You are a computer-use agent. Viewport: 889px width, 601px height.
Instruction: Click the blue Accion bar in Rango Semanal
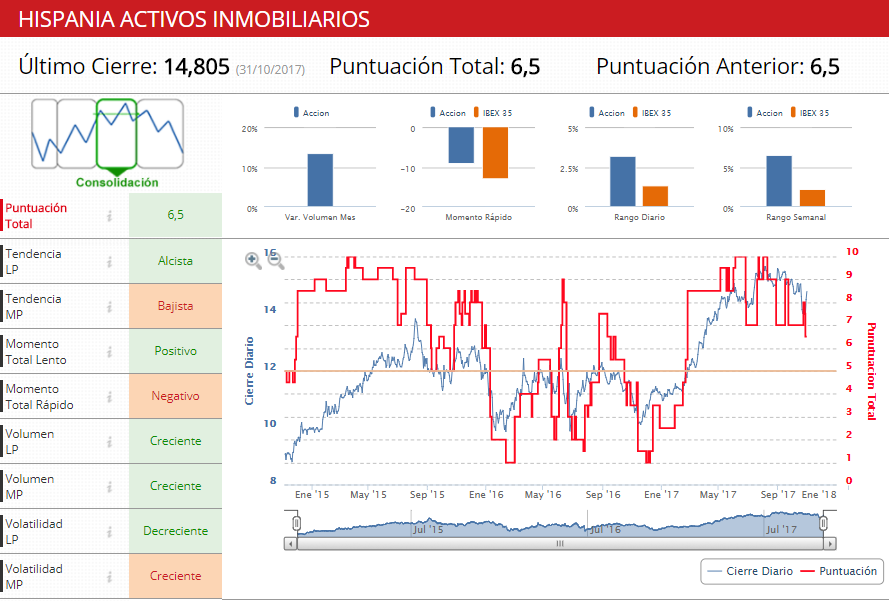coord(779,181)
